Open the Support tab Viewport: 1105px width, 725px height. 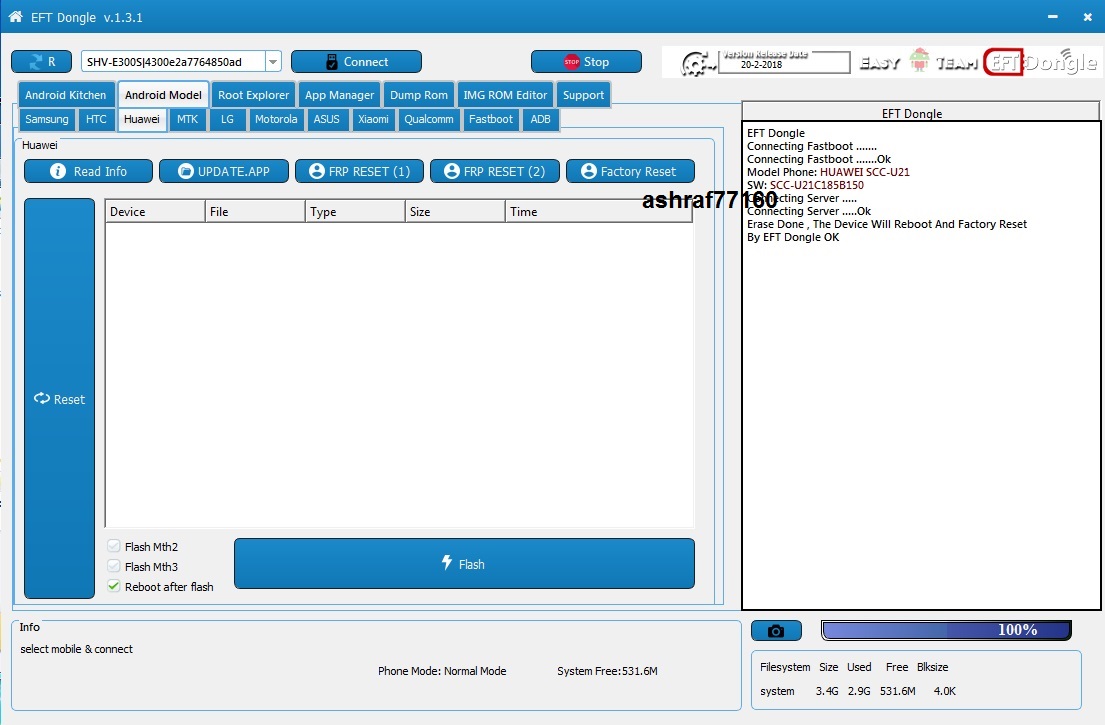(x=583, y=95)
